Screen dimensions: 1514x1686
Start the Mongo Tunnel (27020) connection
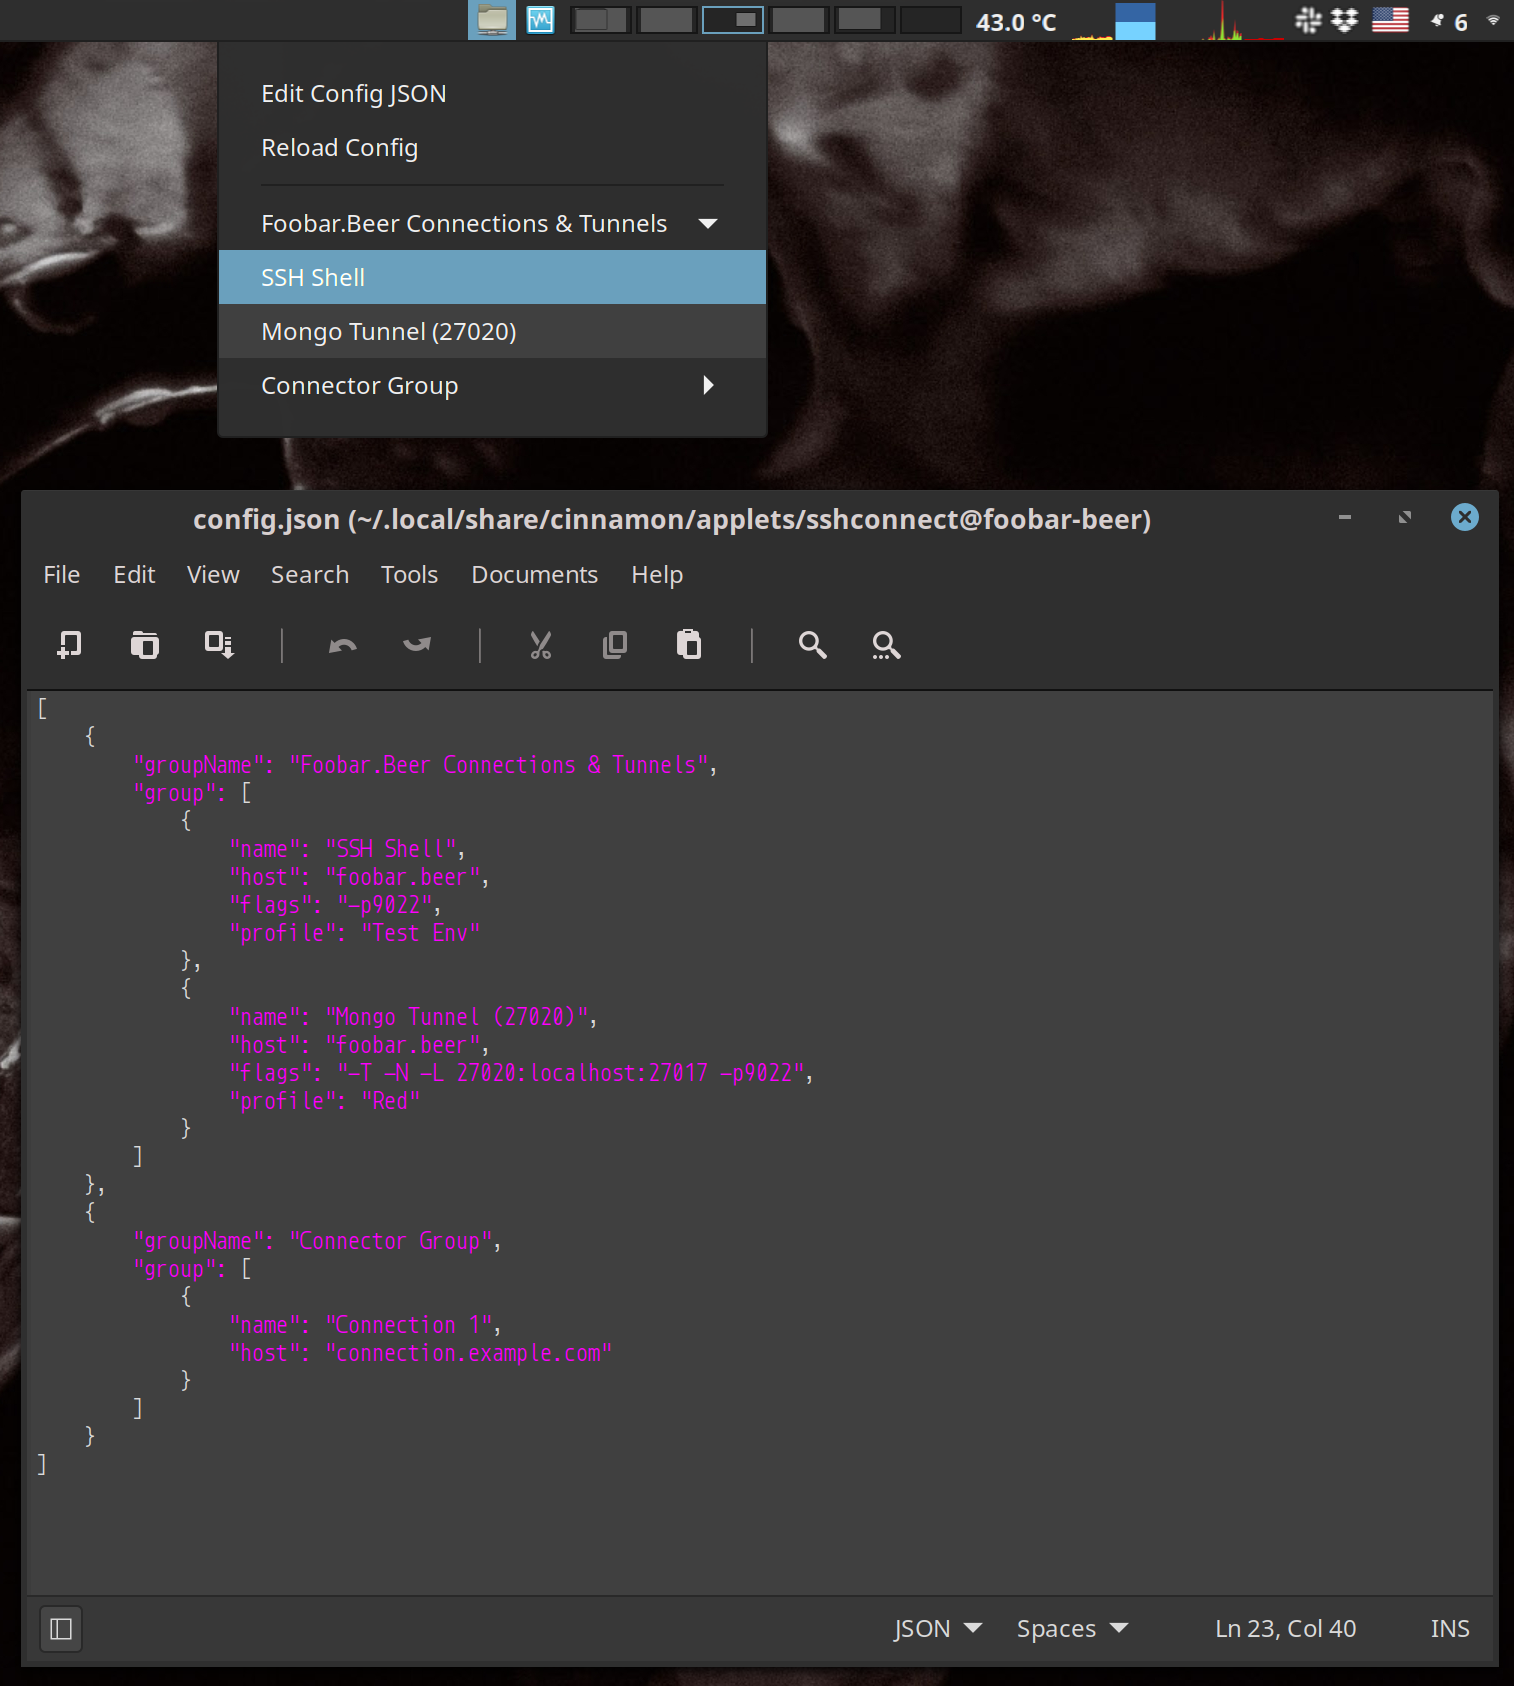click(x=492, y=331)
